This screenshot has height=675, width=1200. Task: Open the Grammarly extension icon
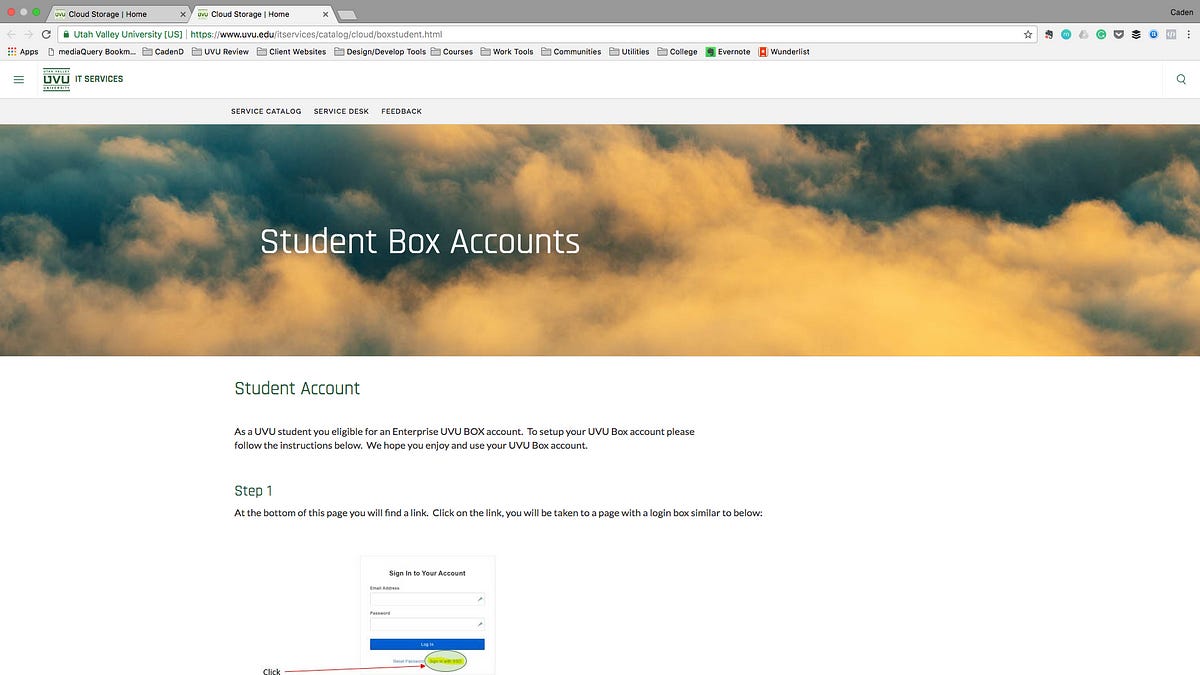1101,34
